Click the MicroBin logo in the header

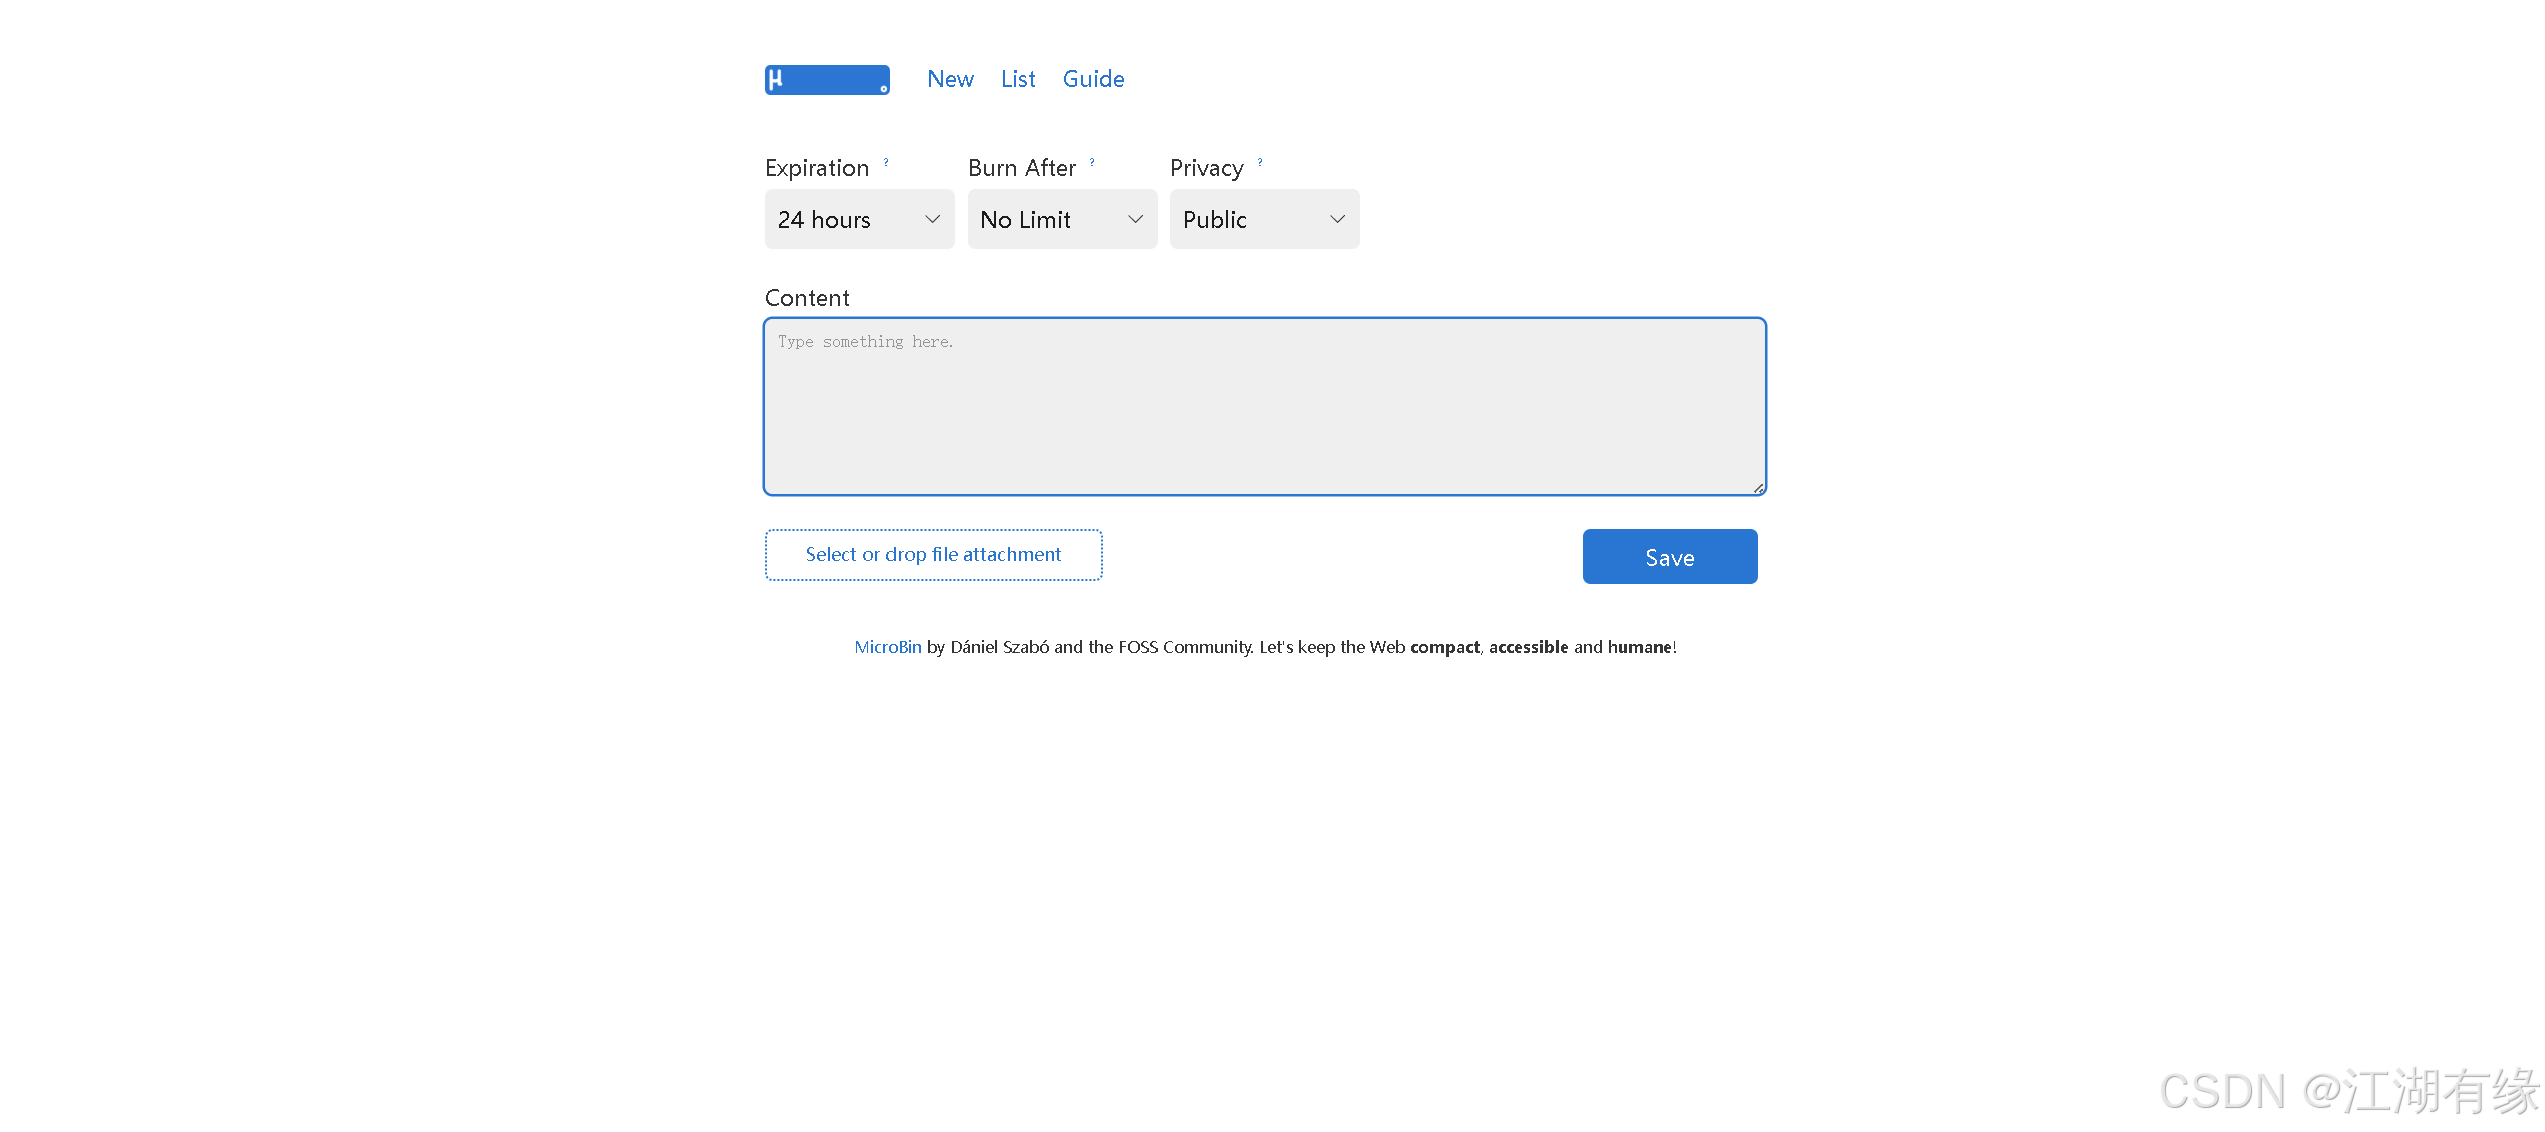[x=827, y=80]
